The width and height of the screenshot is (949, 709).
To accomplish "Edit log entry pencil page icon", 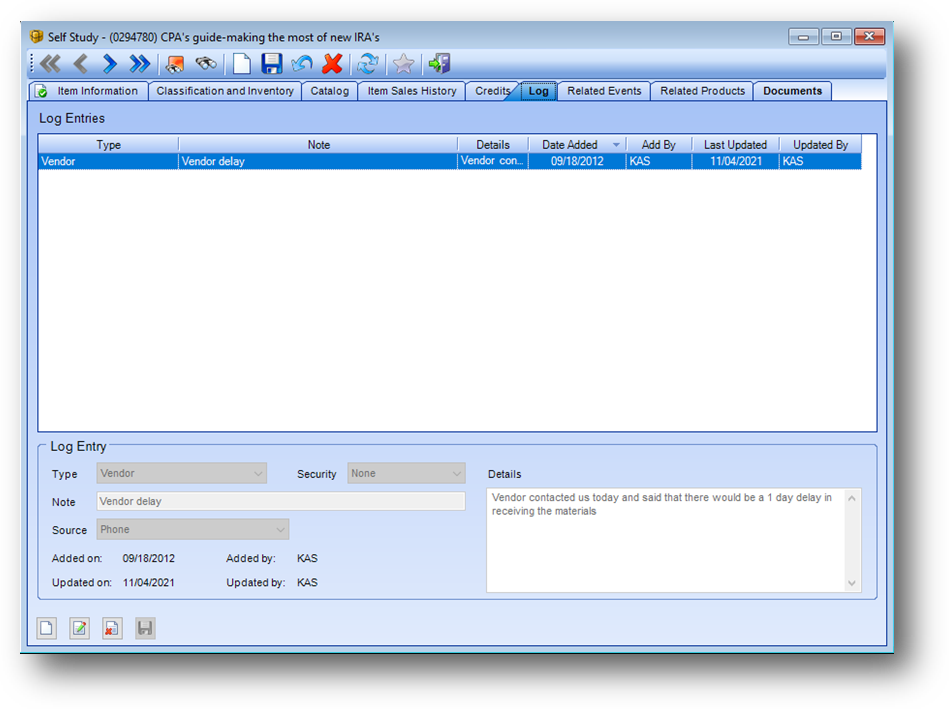I will [x=79, y=628].
